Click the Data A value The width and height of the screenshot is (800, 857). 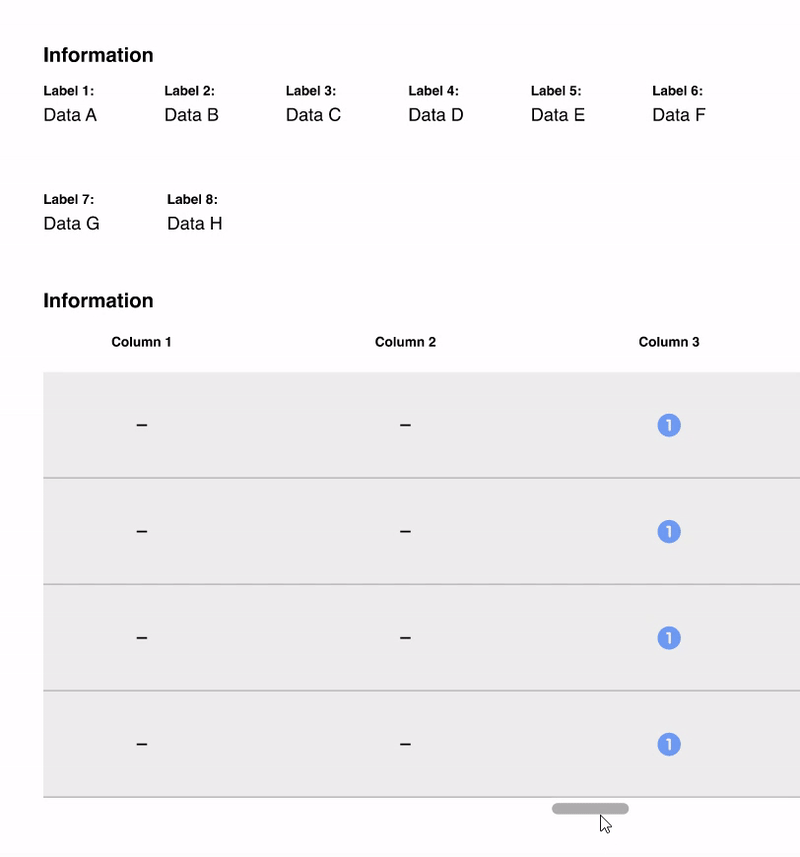point(70,115)
